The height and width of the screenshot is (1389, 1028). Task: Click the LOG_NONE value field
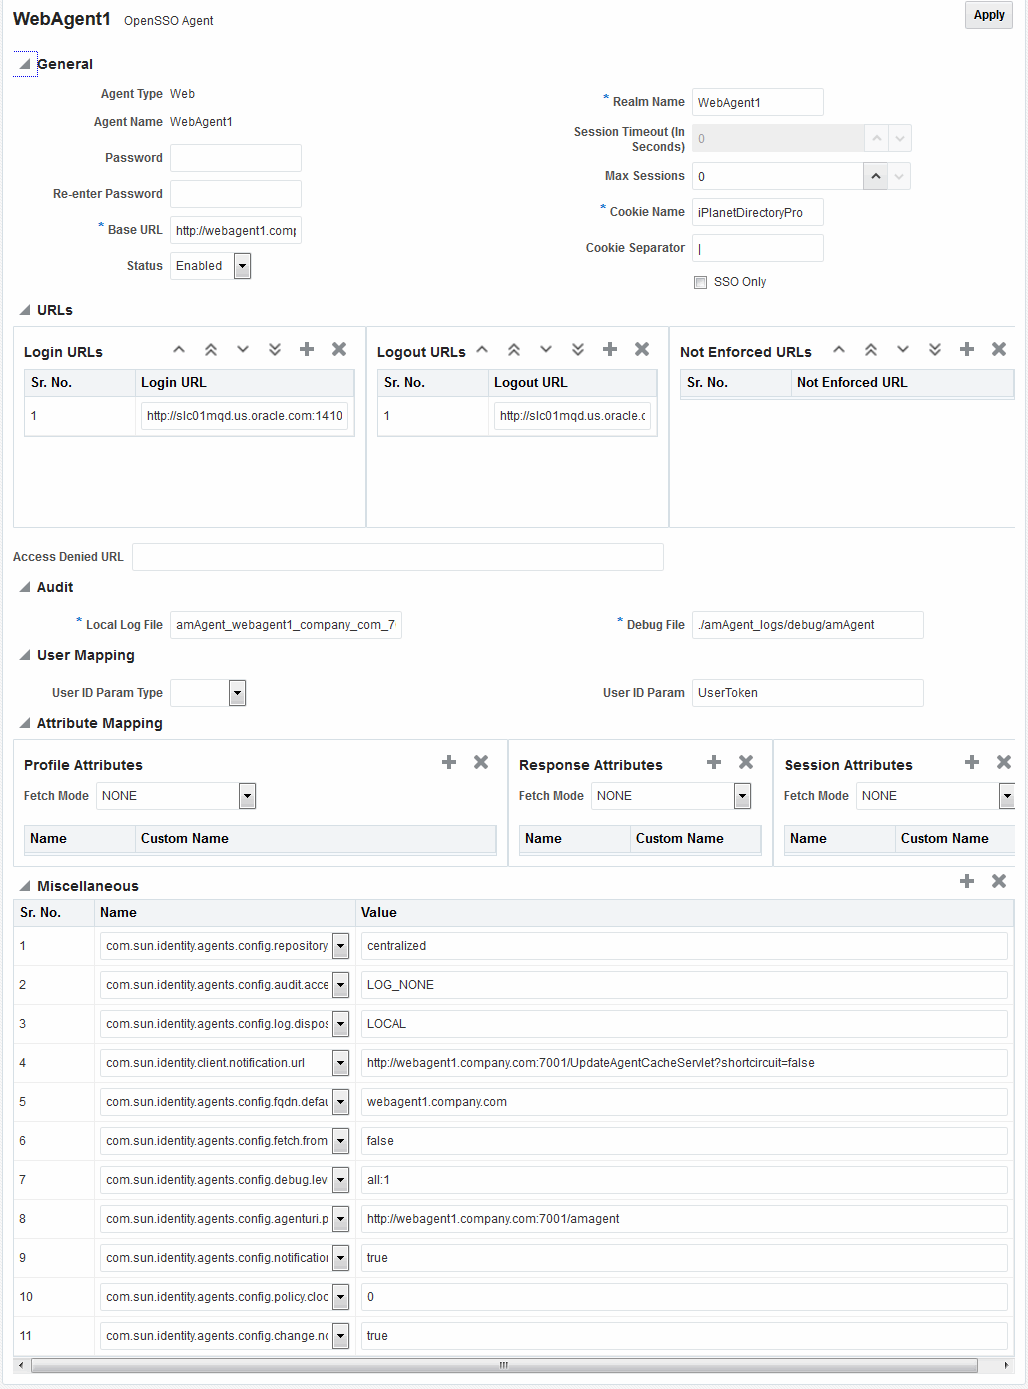(x=684, y=985)
